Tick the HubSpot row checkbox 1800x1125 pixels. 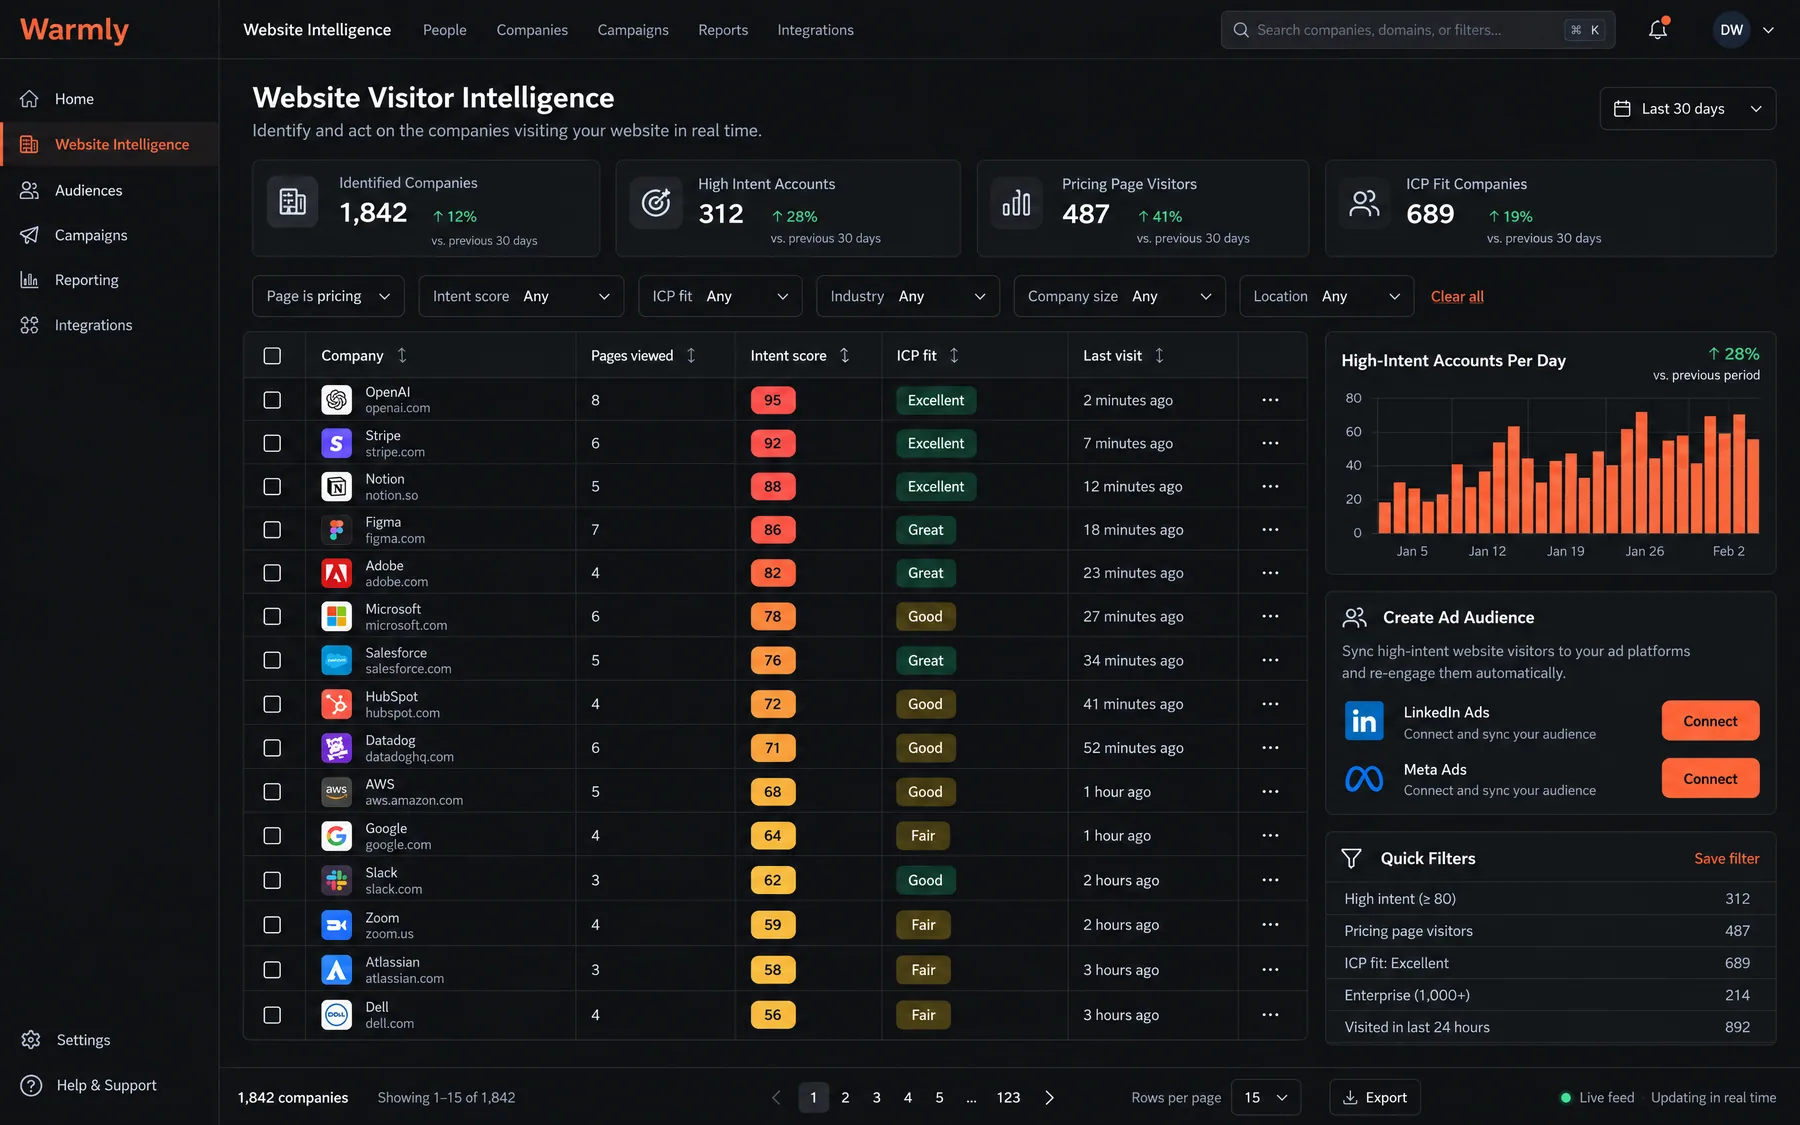(x=272, y=704)
